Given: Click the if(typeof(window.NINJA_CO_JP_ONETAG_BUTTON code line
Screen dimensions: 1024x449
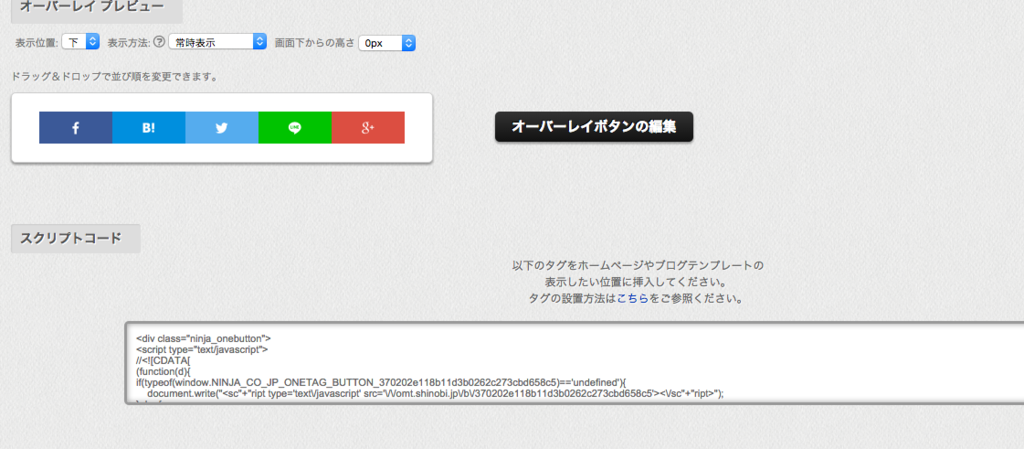Looking at the screenshot, I should point(381,382).
